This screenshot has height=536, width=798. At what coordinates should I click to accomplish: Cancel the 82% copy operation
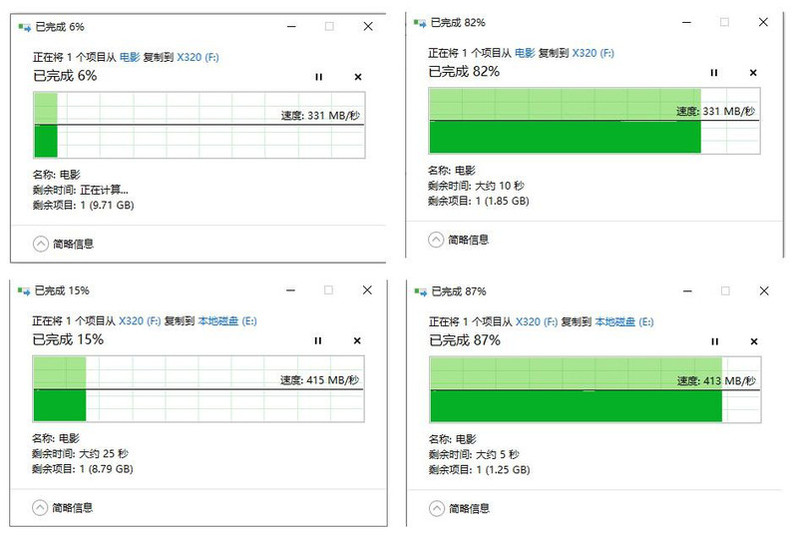(x=753, y=73)
